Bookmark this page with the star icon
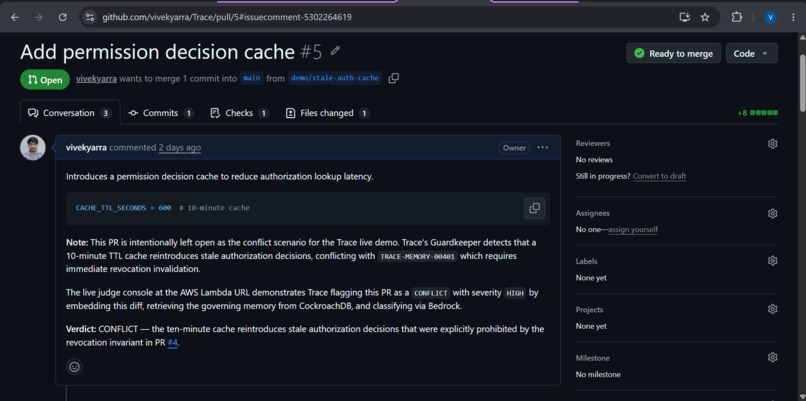 coord(705,17)
